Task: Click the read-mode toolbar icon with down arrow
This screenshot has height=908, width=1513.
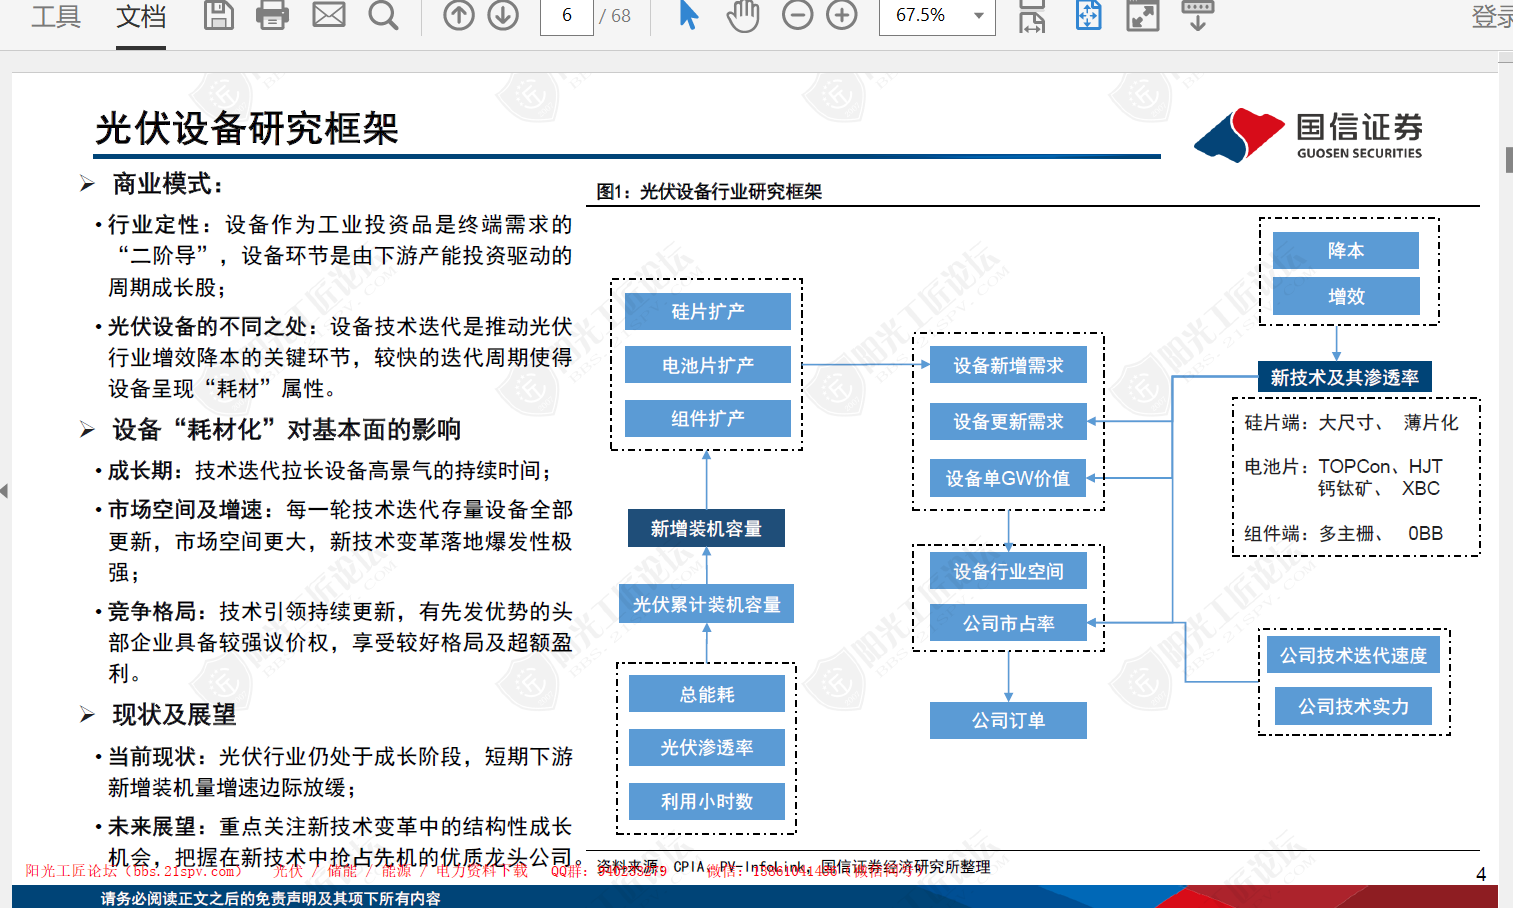Action: [x=1197, y=15]
